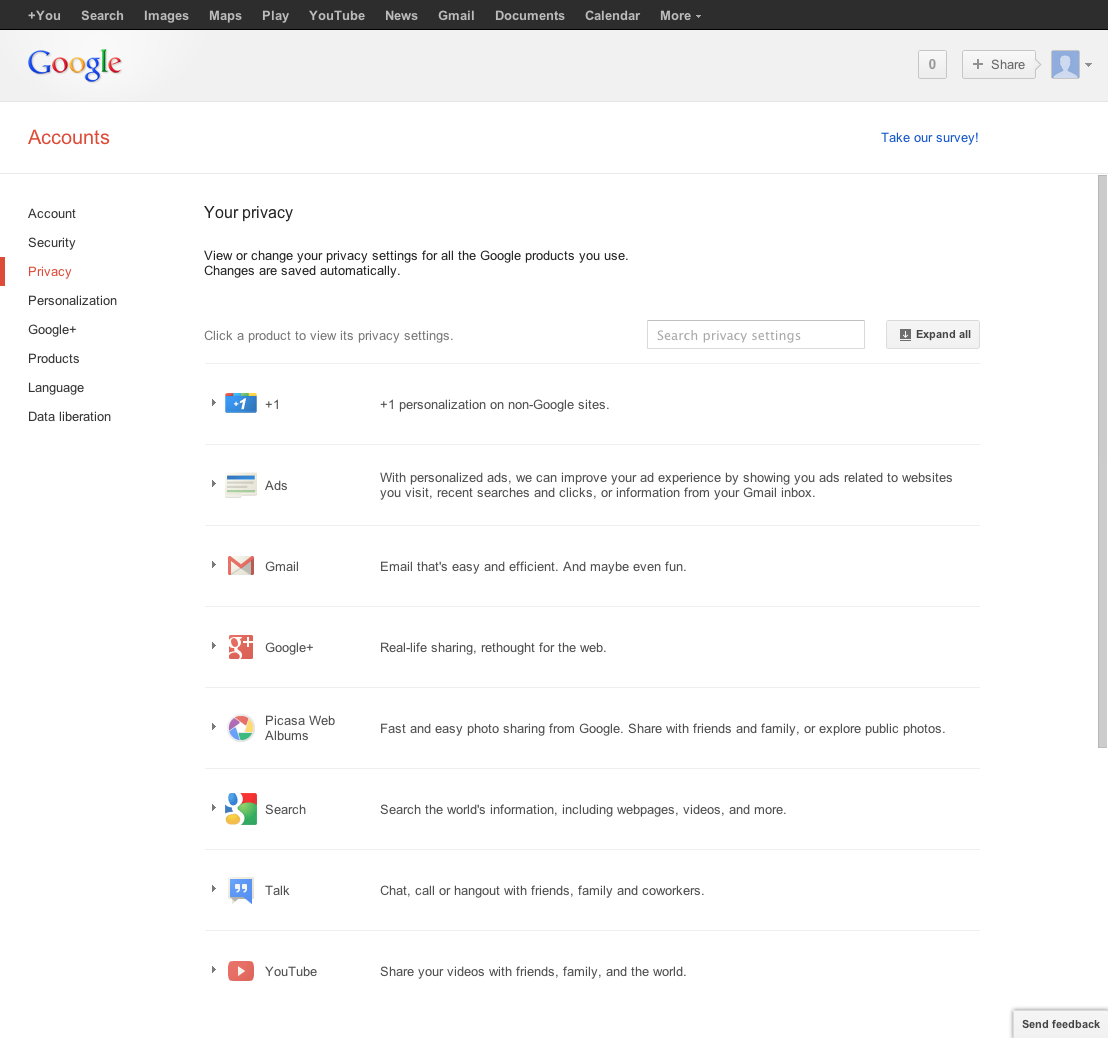Expand the +1 privacy row
1108x1038 pixels.
[x=213, y=403]
